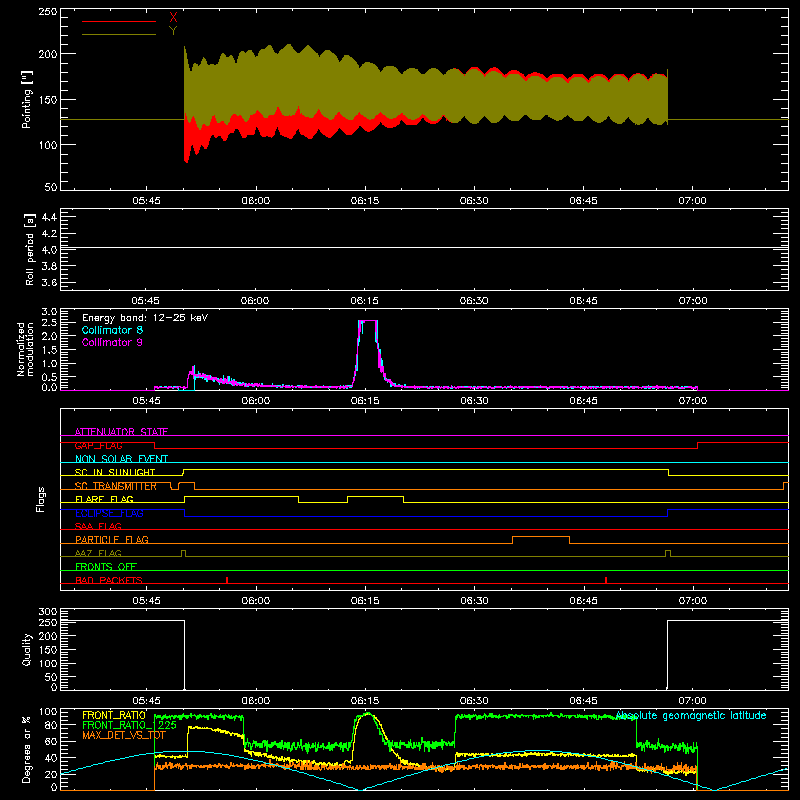Screen dimensions: 800x800
Task: Click the ECLIPSE_FLAG label
Action: pos(109,513)
